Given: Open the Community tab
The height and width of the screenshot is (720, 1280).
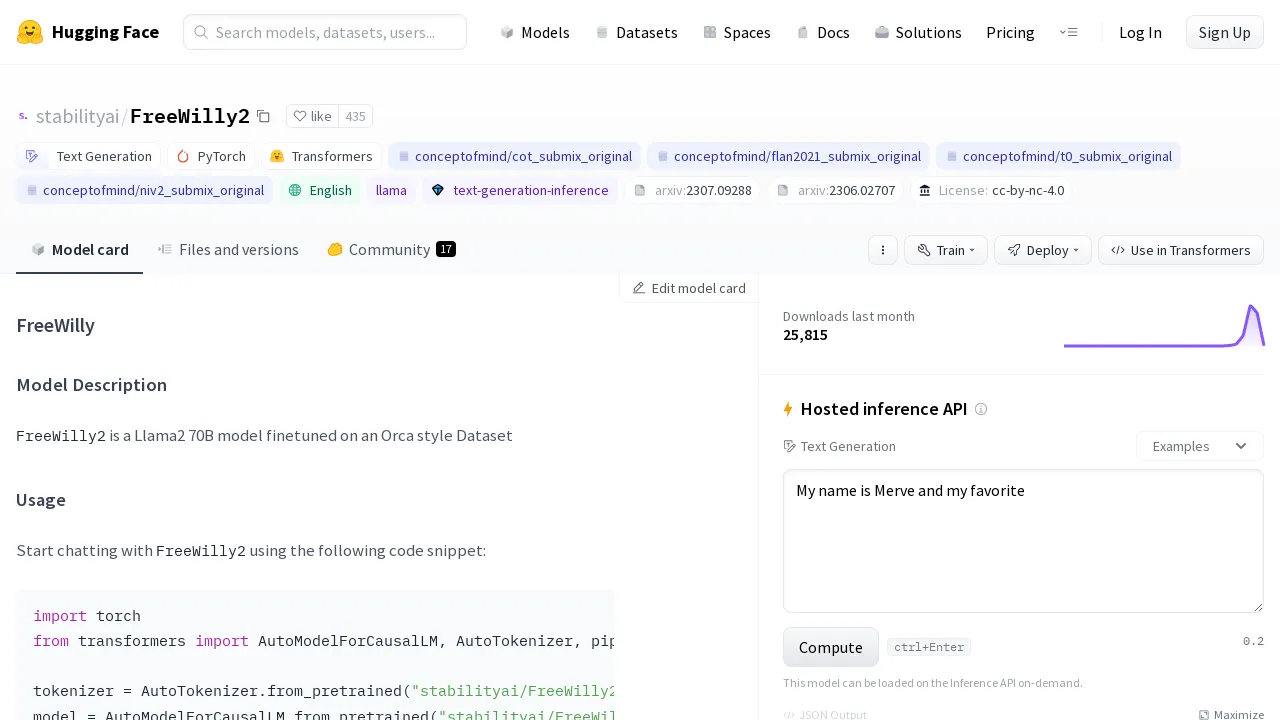Looking at the screenshot, I should (x=391, y=250).
